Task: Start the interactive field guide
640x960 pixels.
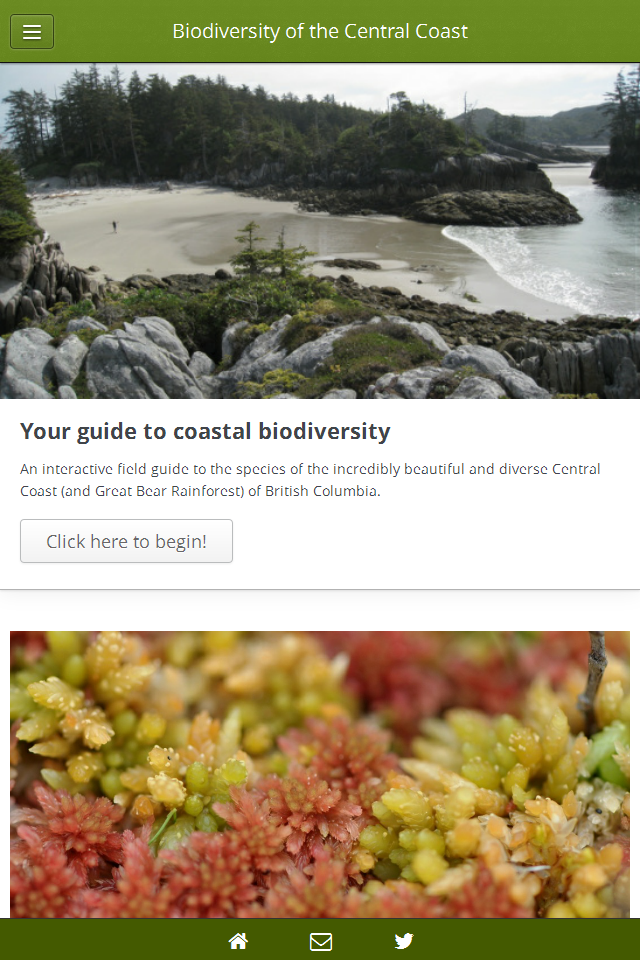Action: pyautogui.click(x=126, y=540)
